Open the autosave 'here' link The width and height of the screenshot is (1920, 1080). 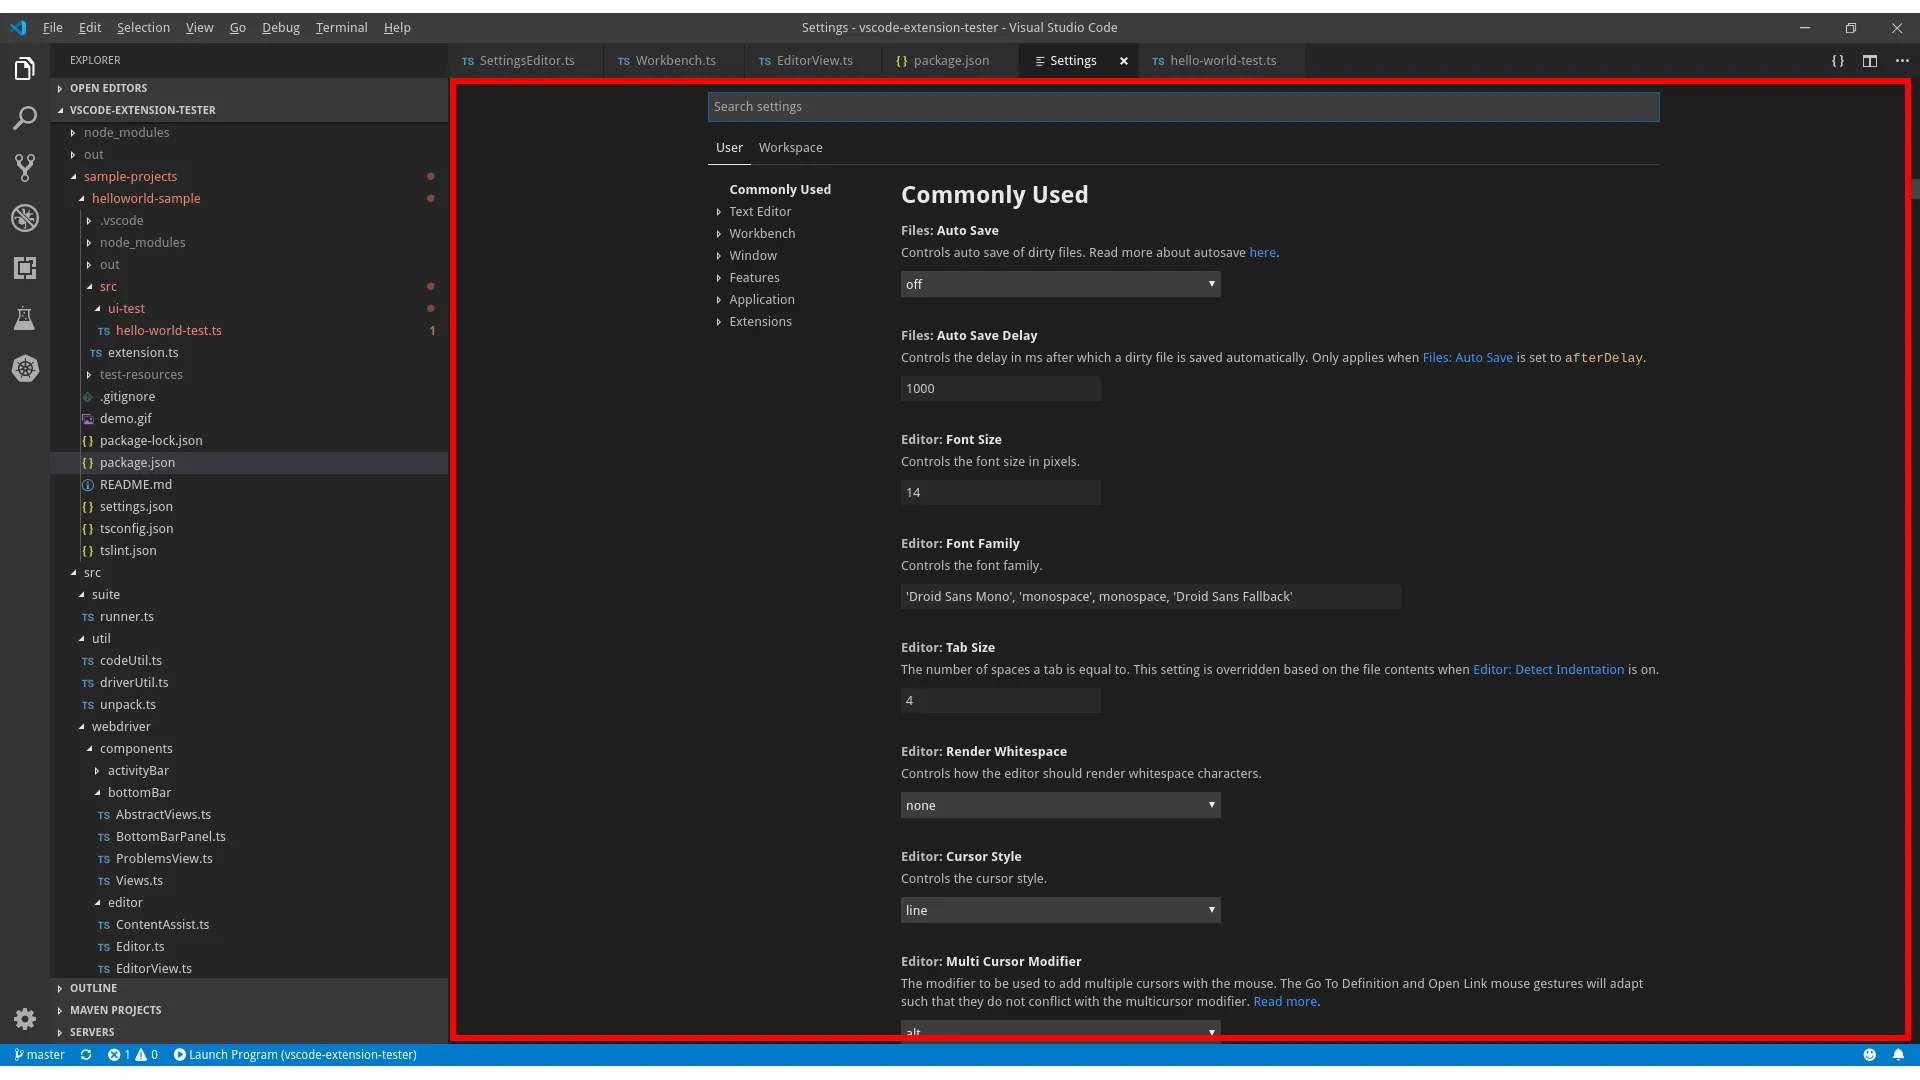(1262, 253)
